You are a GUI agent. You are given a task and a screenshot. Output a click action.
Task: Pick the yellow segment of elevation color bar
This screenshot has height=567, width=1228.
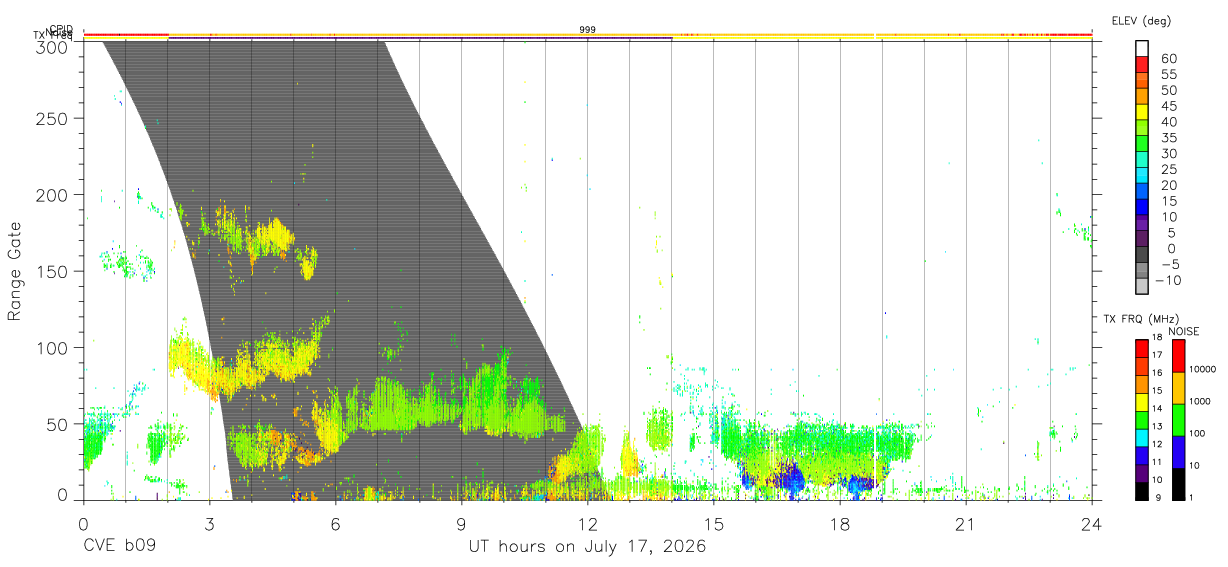coord(1142,111)
